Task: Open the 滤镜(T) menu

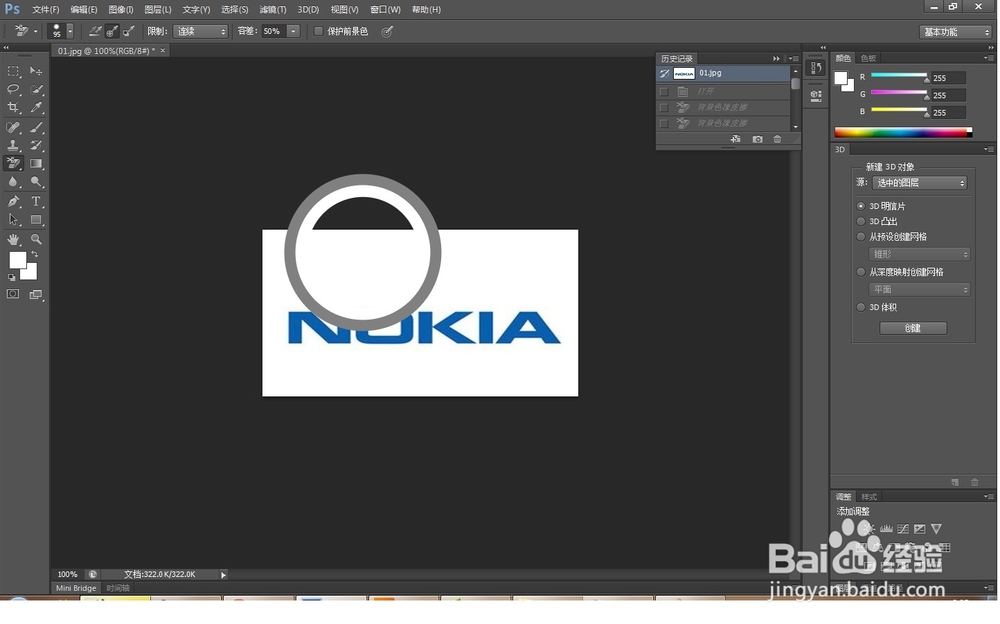Action: pyautogui.click(x=272, y=10)
